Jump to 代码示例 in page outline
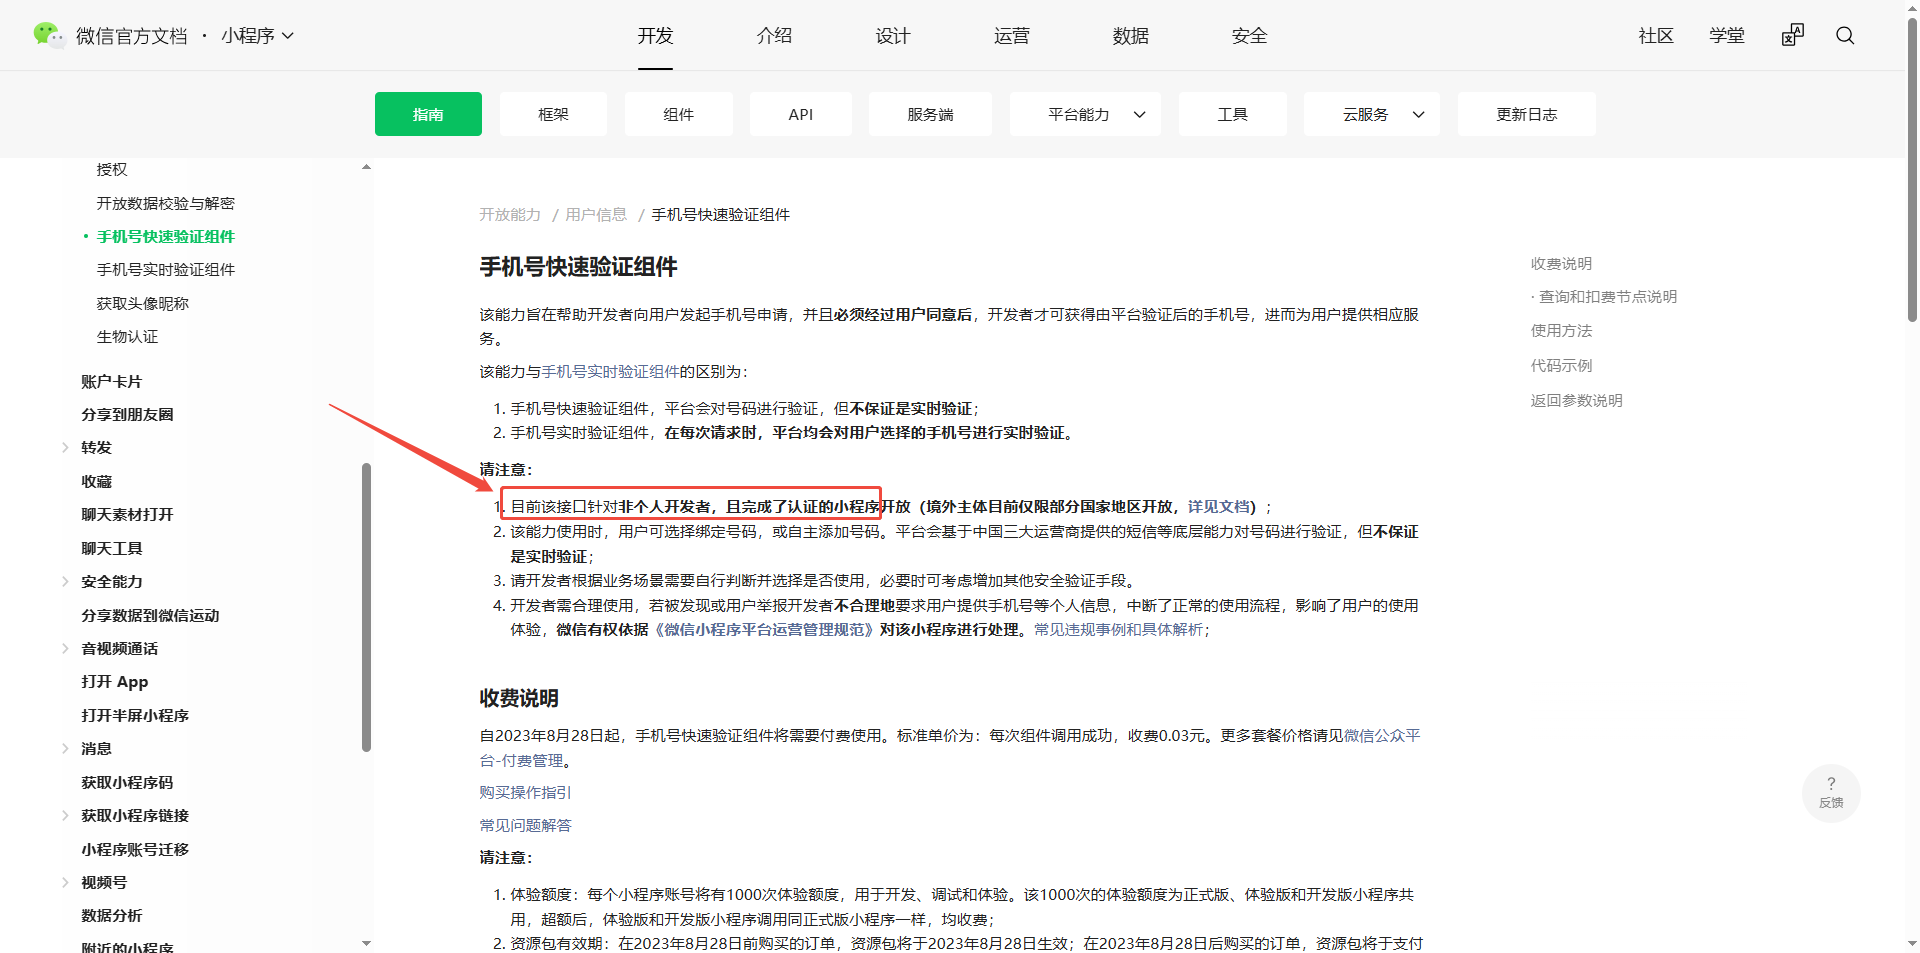This screenshot has height=953, width=1920. click(1561, 366)
